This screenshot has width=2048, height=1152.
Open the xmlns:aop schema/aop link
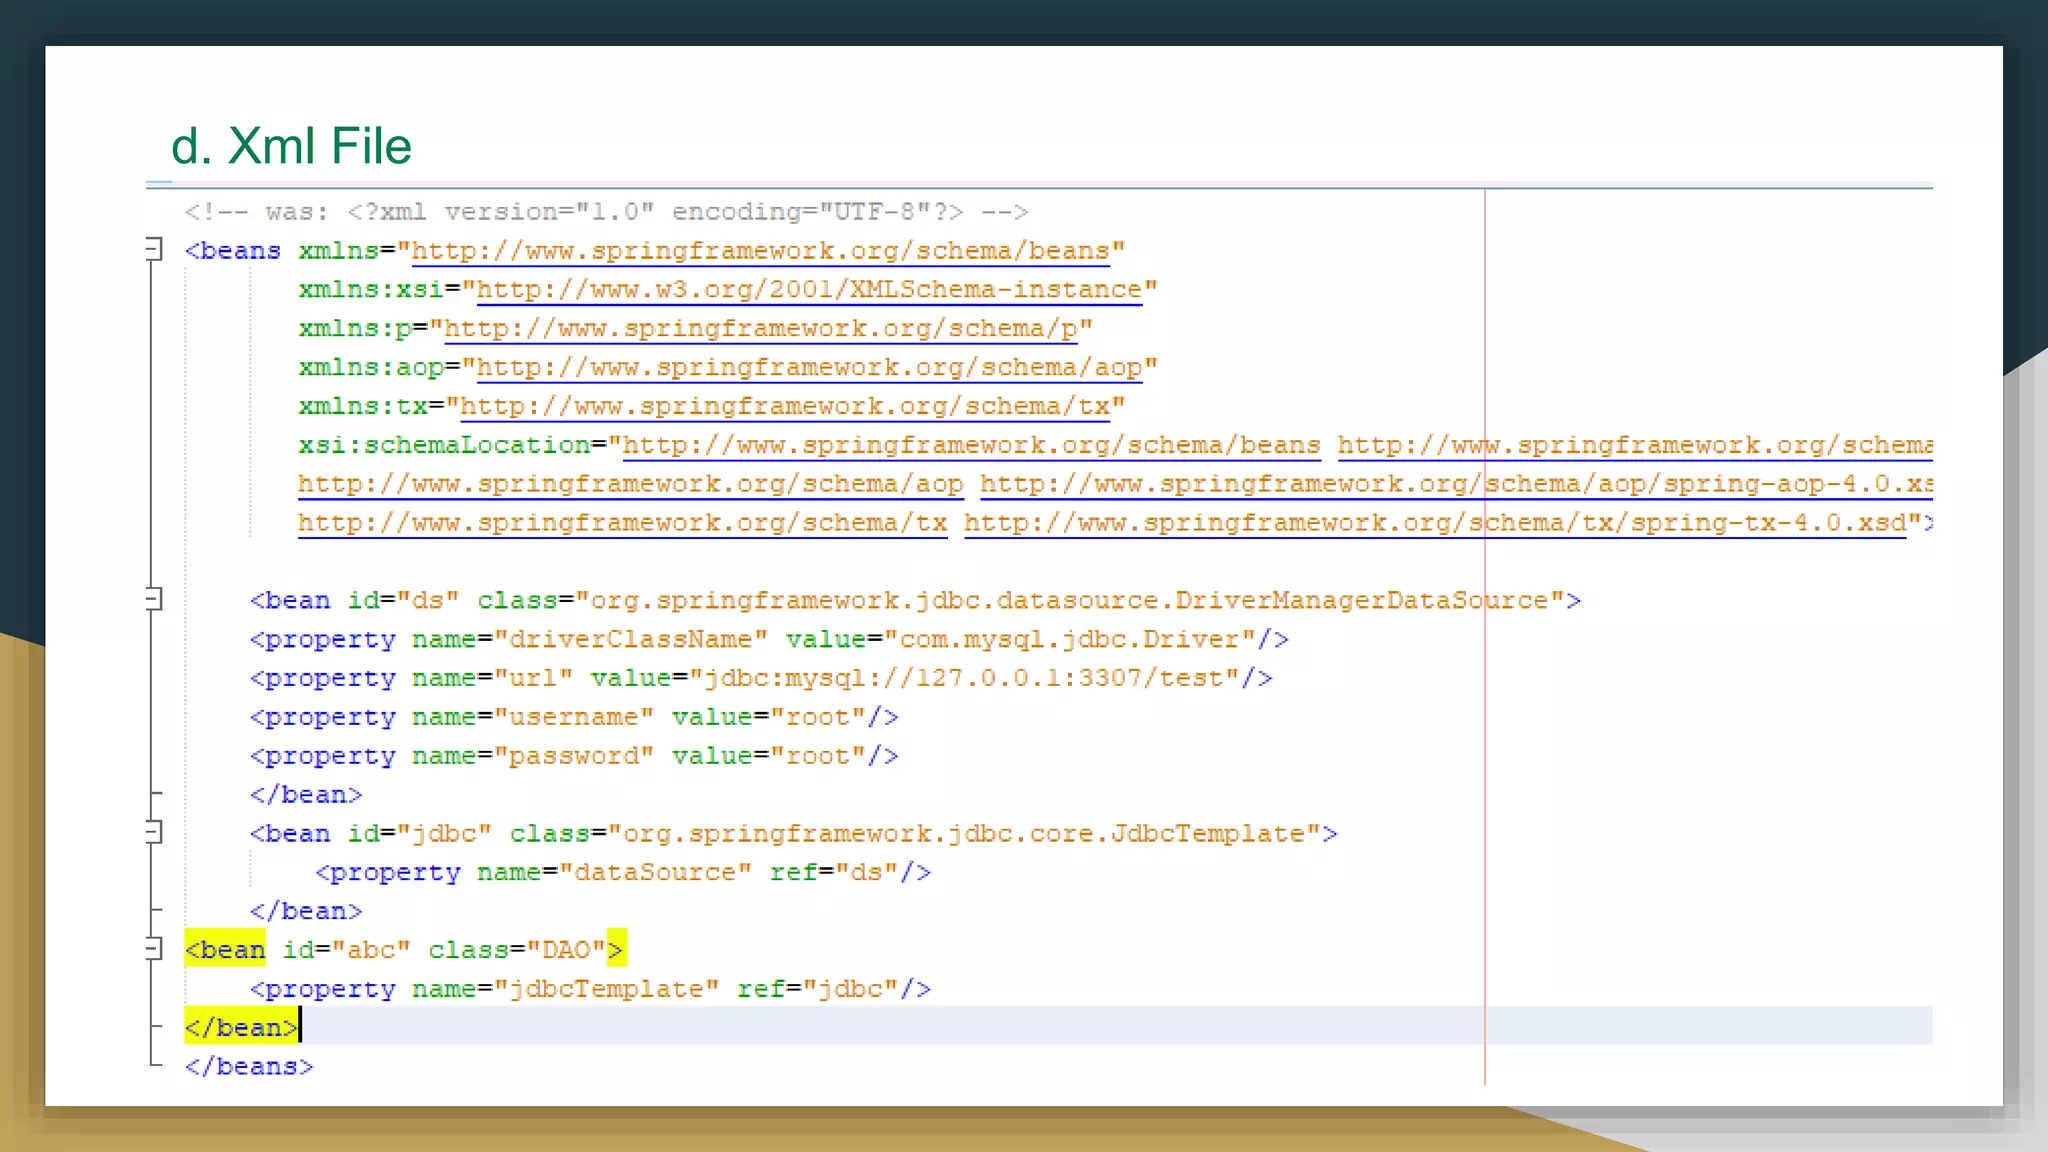pos(808,368)
